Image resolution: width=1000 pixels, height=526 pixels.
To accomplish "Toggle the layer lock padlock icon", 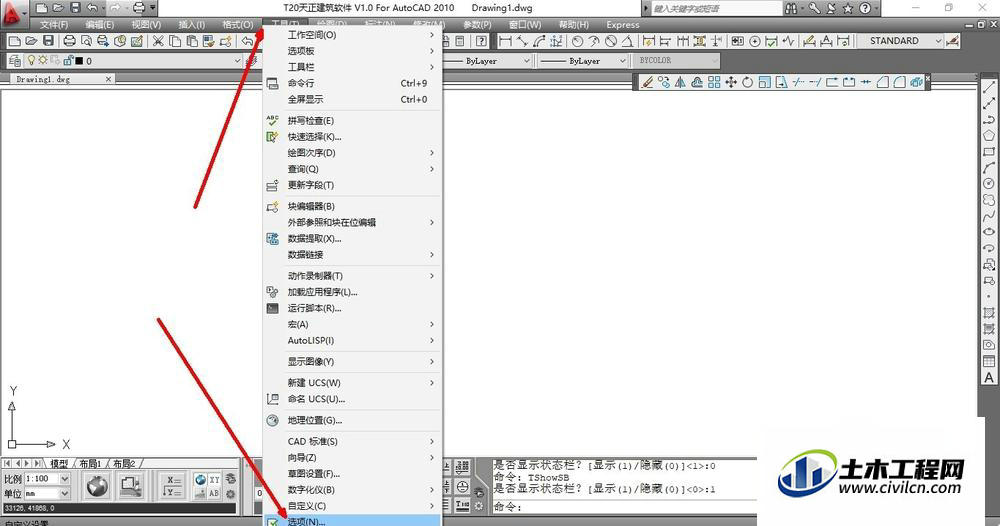I will [x=68, y=61].
